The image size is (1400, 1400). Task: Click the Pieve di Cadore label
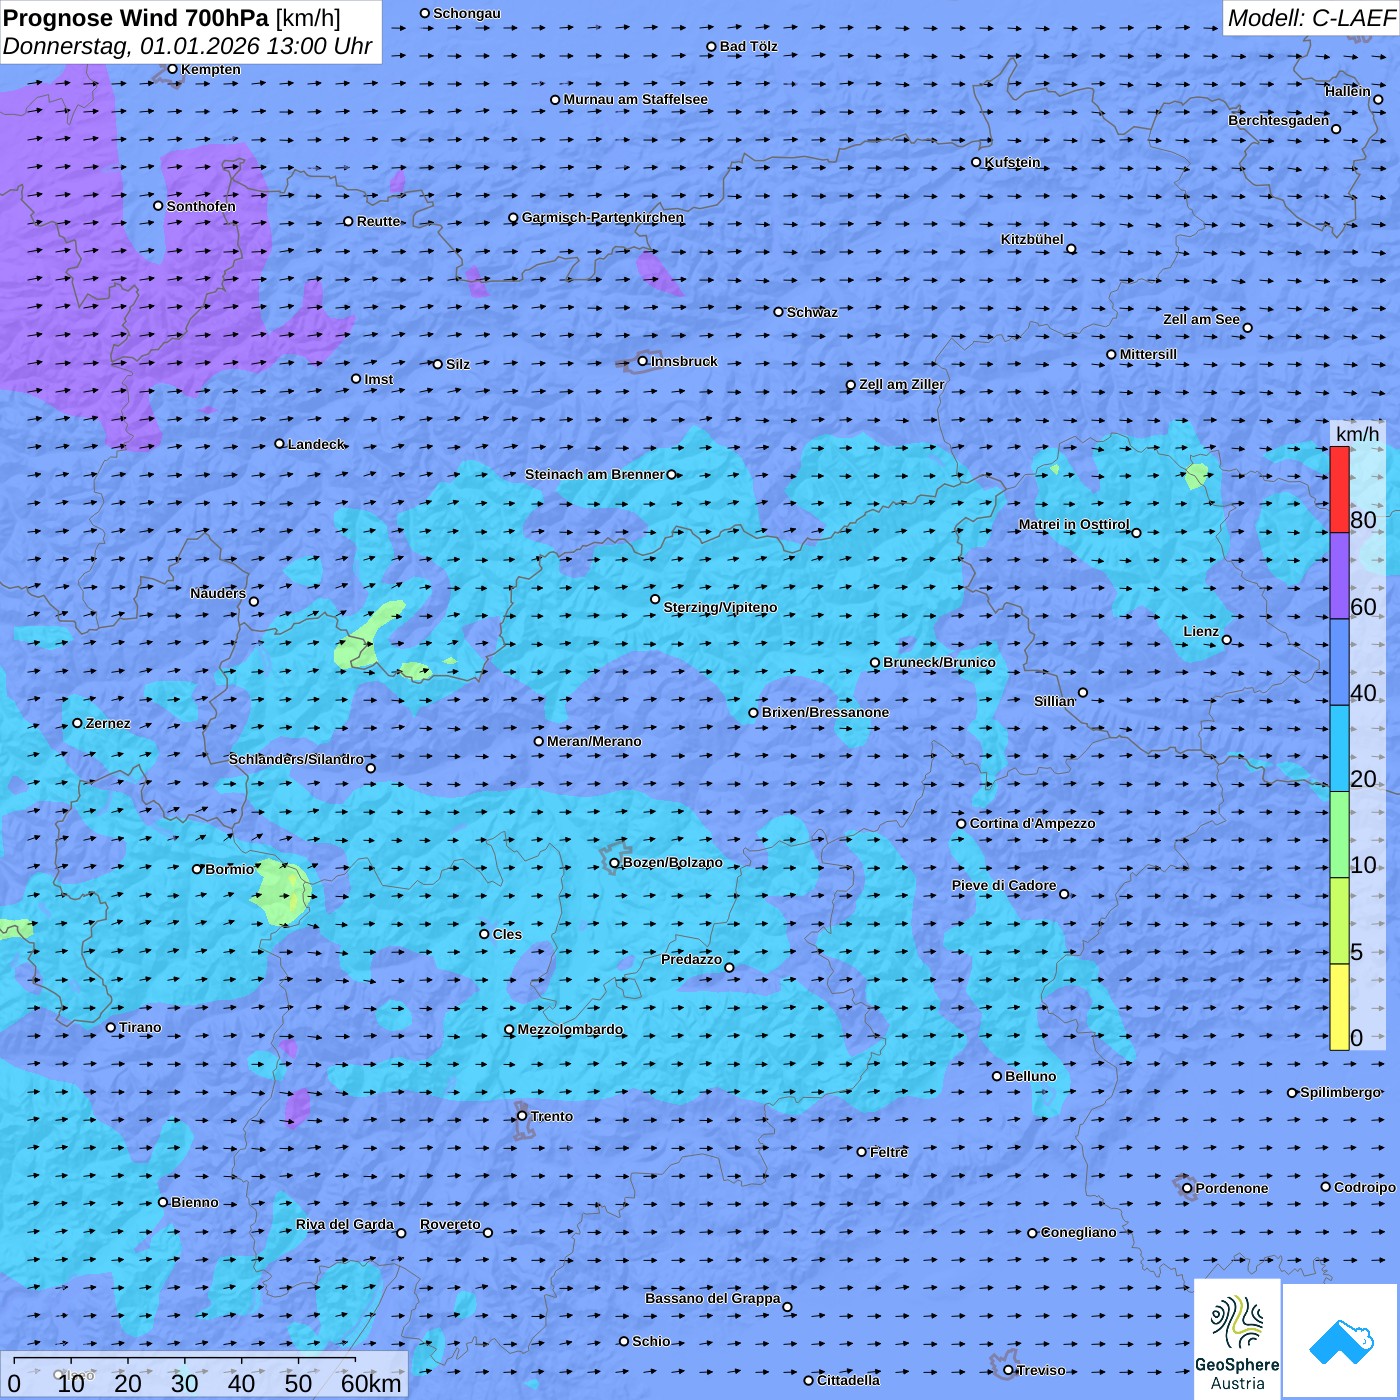[x=1004, y=885]
